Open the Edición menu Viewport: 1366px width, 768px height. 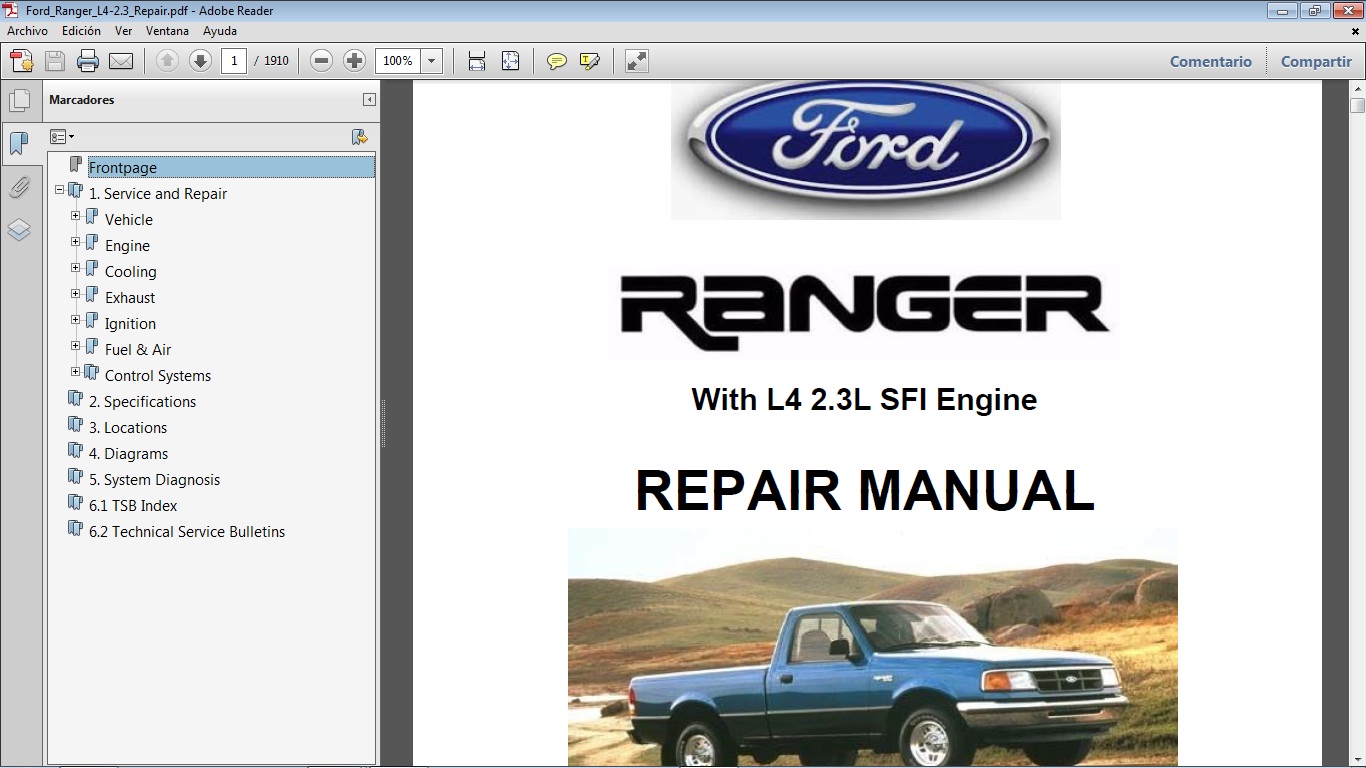pos(81,31)
